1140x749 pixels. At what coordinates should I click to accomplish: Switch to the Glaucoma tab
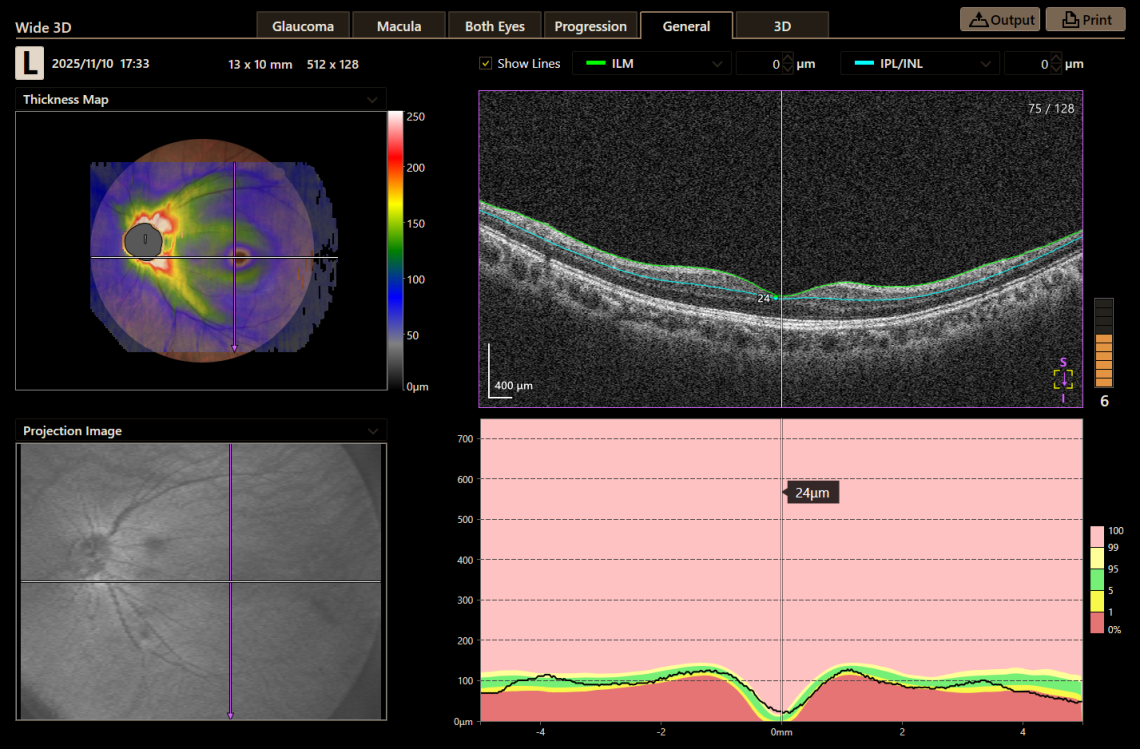(302, 26)
